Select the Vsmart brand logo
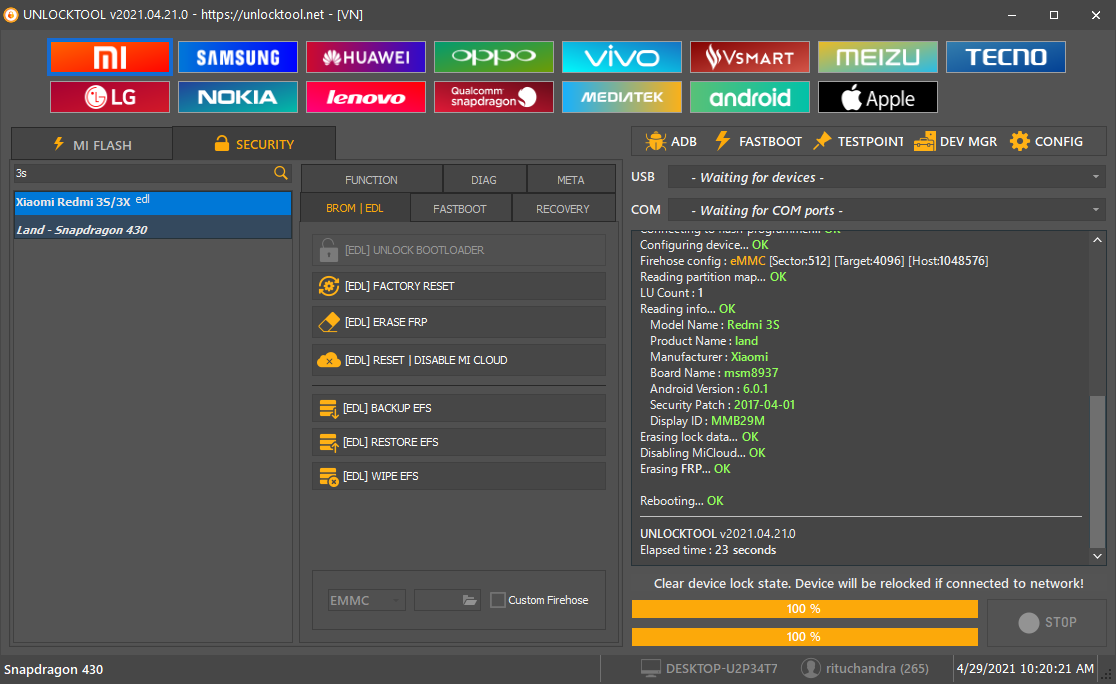Image resolution: width=1116 pixels, height=684 pixels. tap(750, 57)
